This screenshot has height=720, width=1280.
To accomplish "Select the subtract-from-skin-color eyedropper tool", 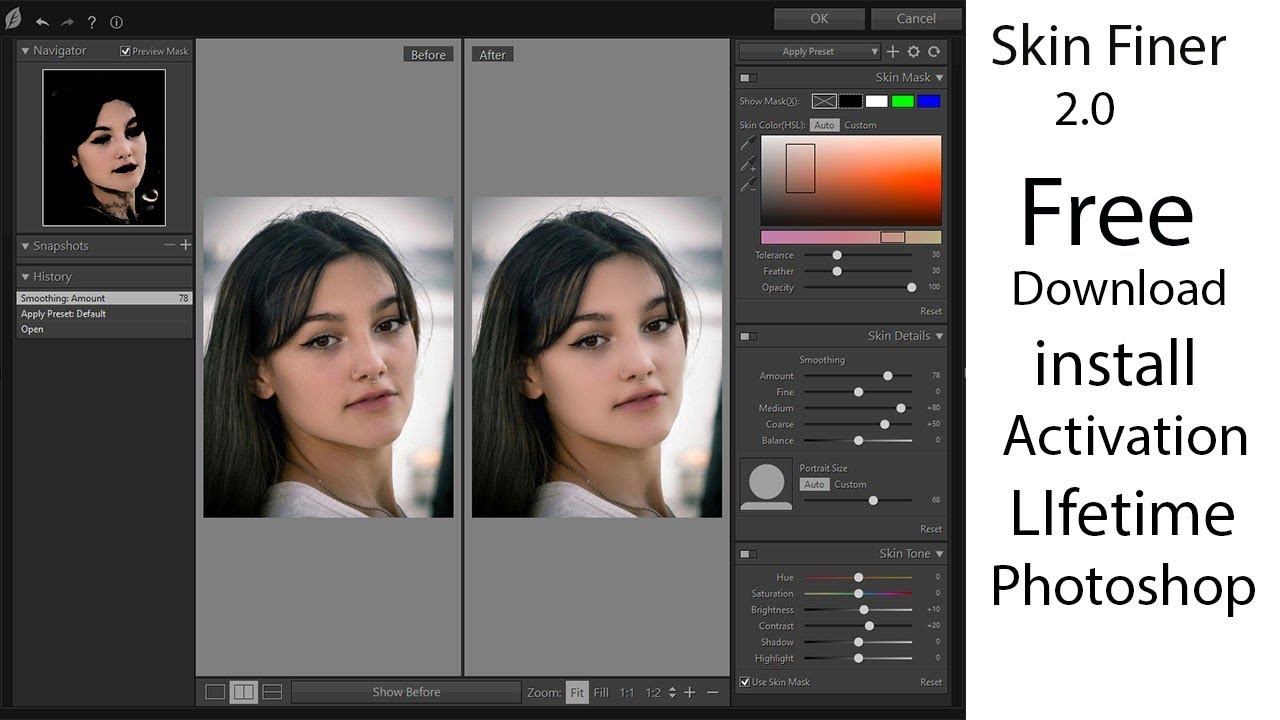I will pos(747,185).
